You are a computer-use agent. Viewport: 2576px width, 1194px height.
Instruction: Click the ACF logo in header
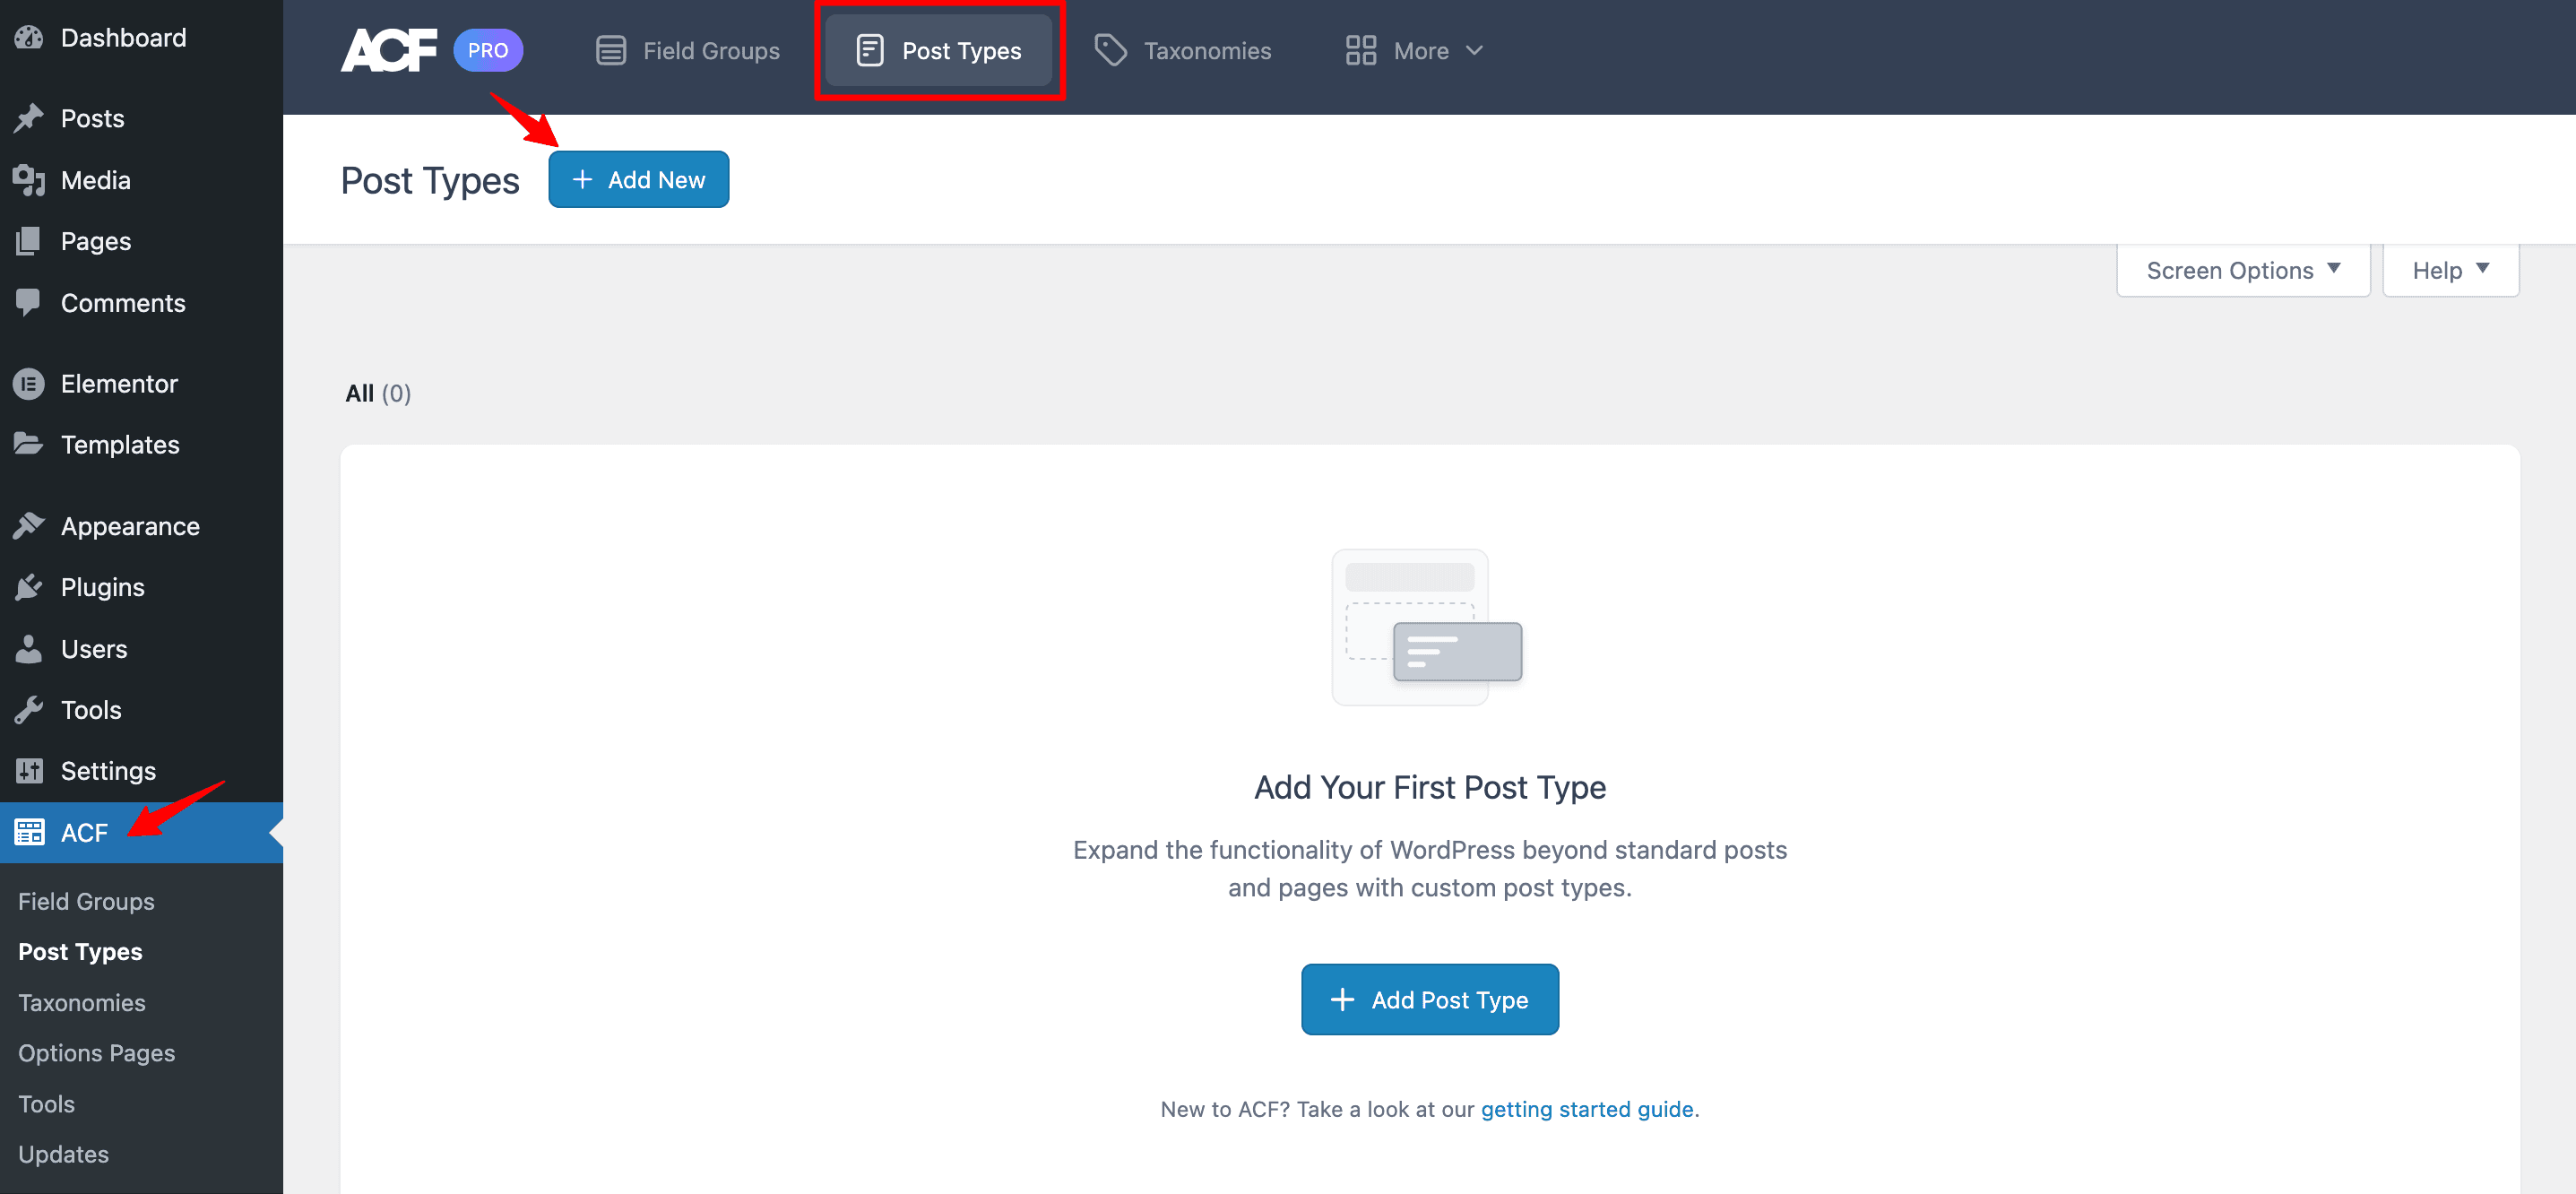click(389, 50)
